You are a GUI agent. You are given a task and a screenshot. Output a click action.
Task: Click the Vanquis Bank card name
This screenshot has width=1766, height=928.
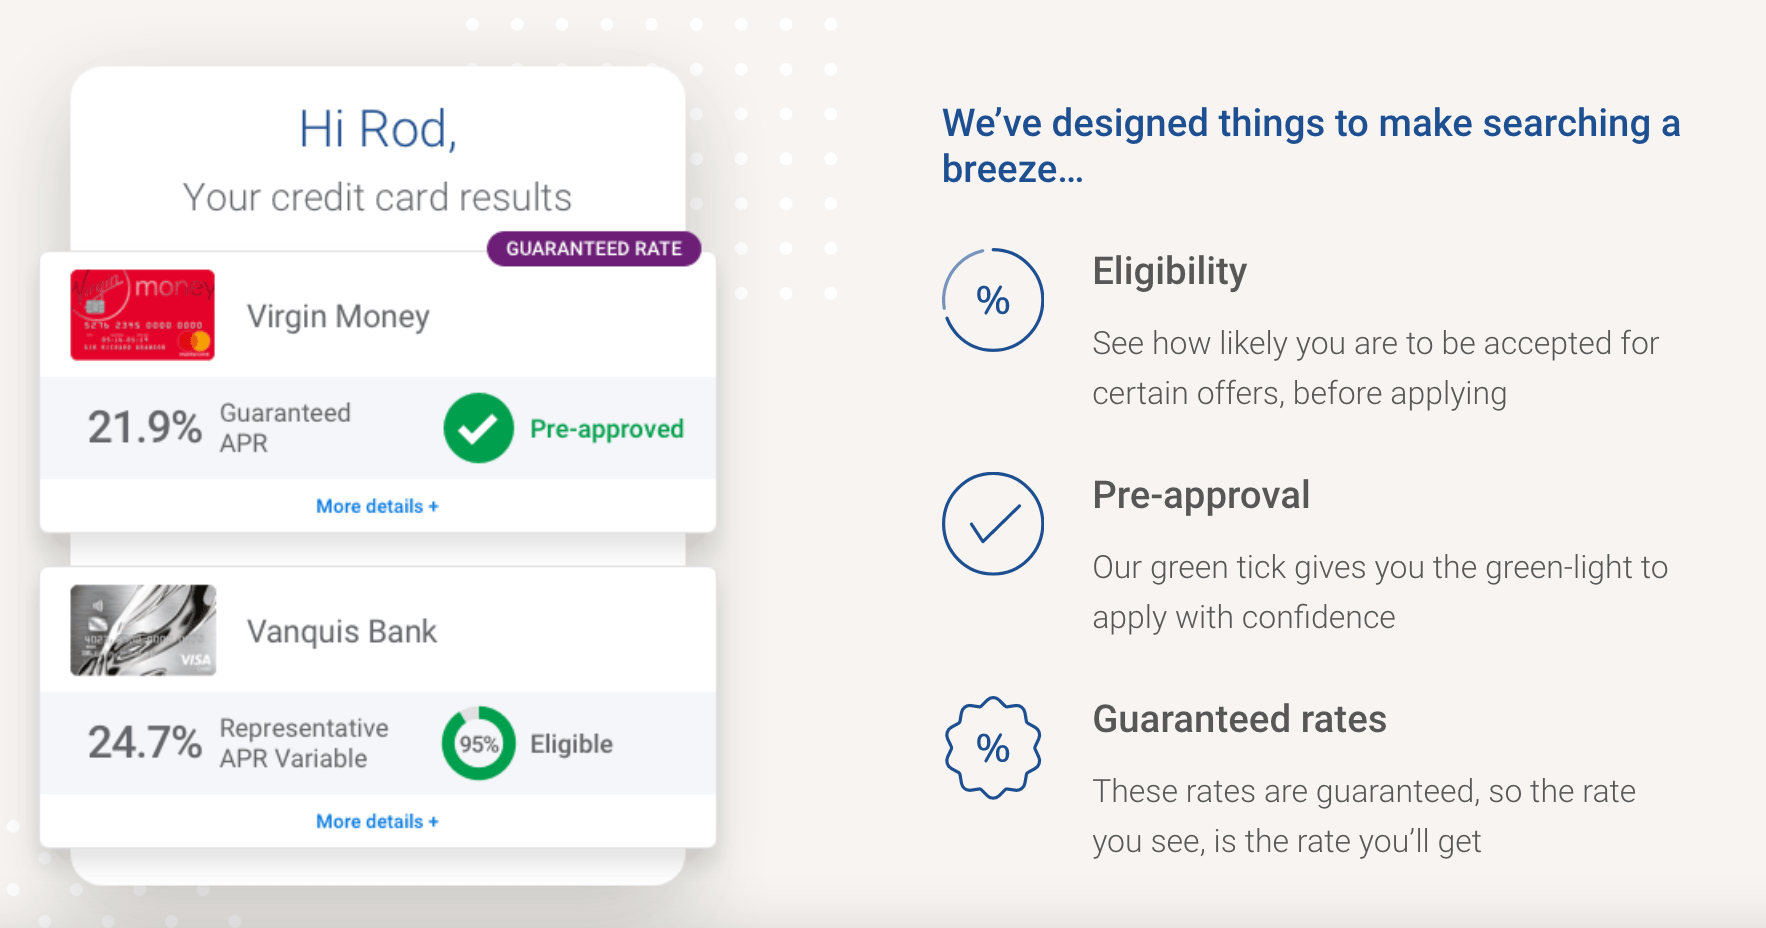tap(342, 631)
